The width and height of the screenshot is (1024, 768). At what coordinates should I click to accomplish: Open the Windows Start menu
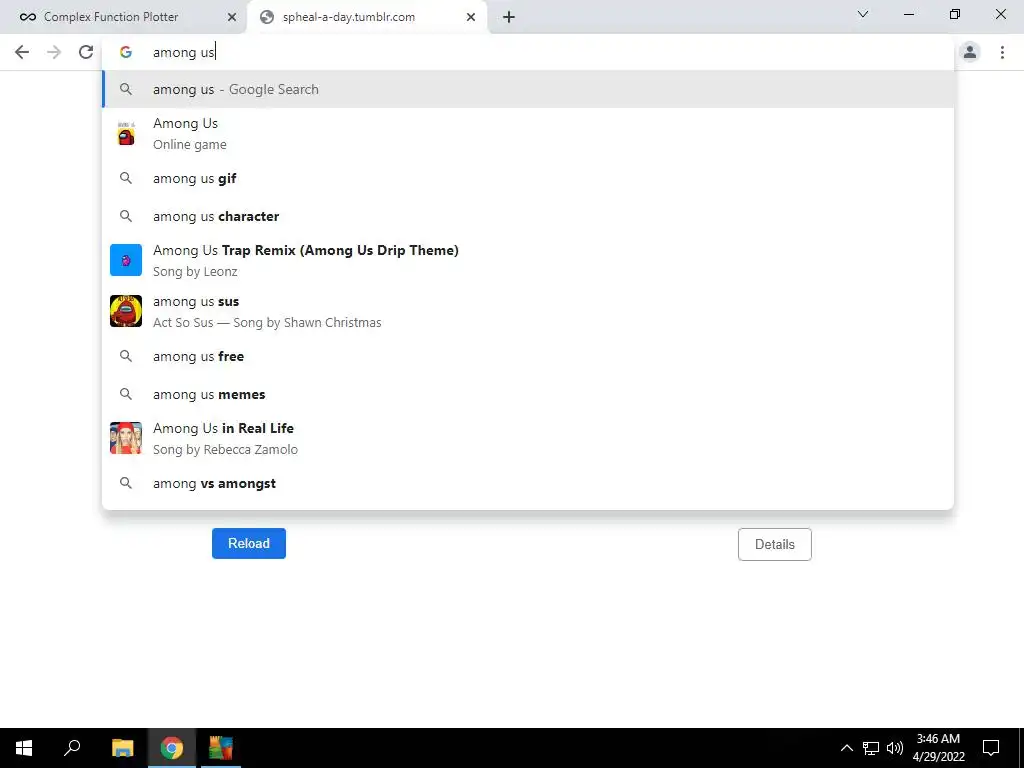click(24, 748)
